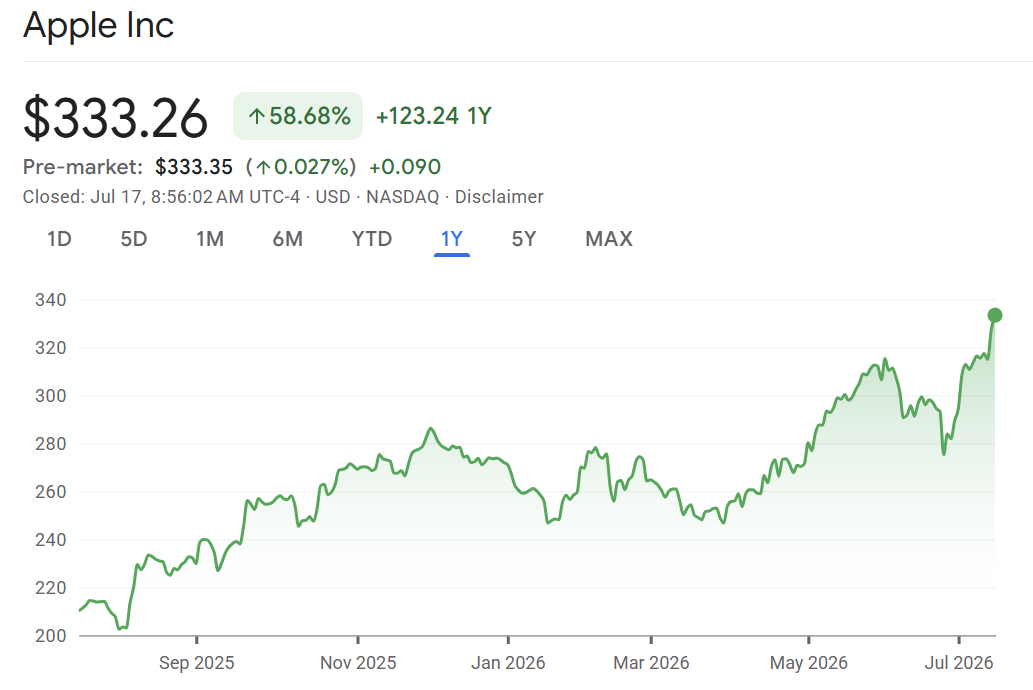Click the 260 y-axis label

point(51,492)
